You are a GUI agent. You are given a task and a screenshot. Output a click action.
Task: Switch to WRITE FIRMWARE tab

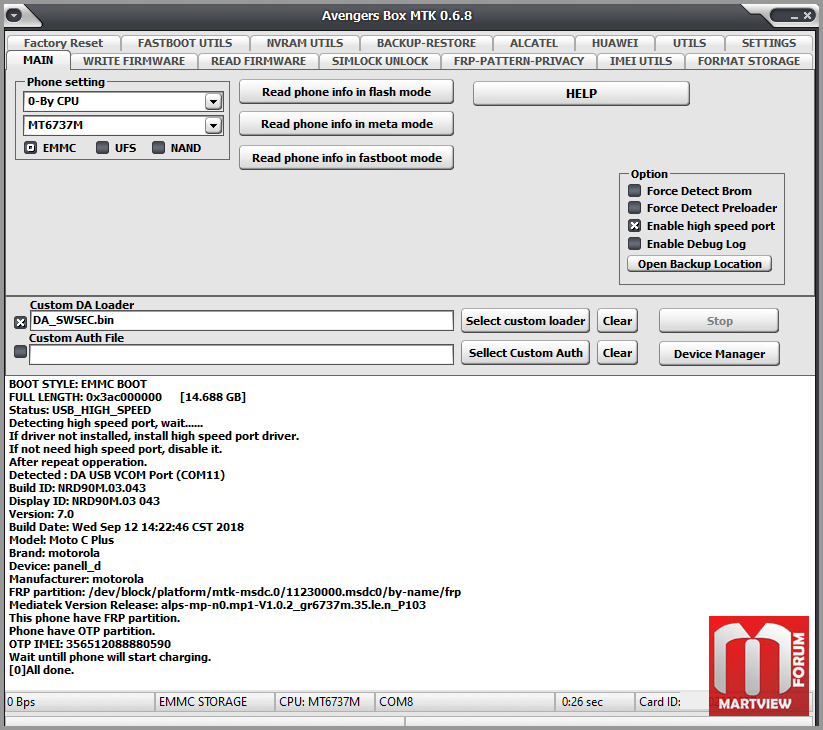pyautogui.click(x=134, y=61)
